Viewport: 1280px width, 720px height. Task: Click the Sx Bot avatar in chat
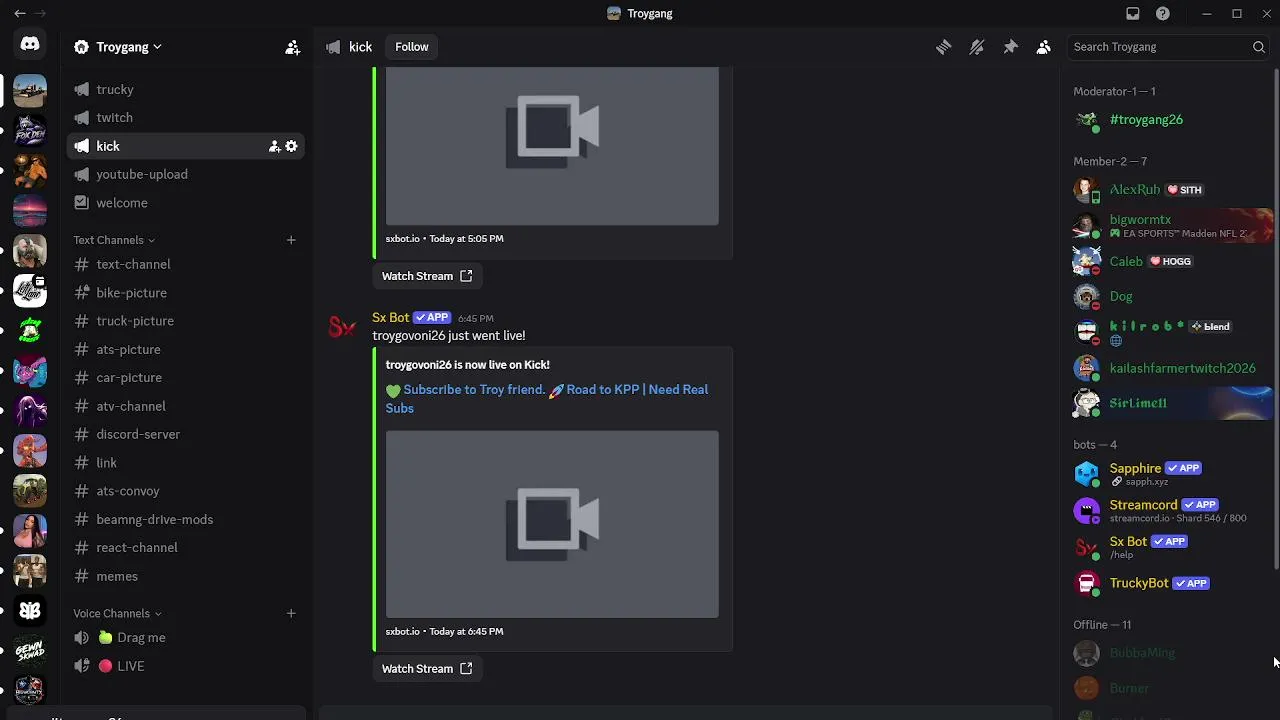click(342, 328)
